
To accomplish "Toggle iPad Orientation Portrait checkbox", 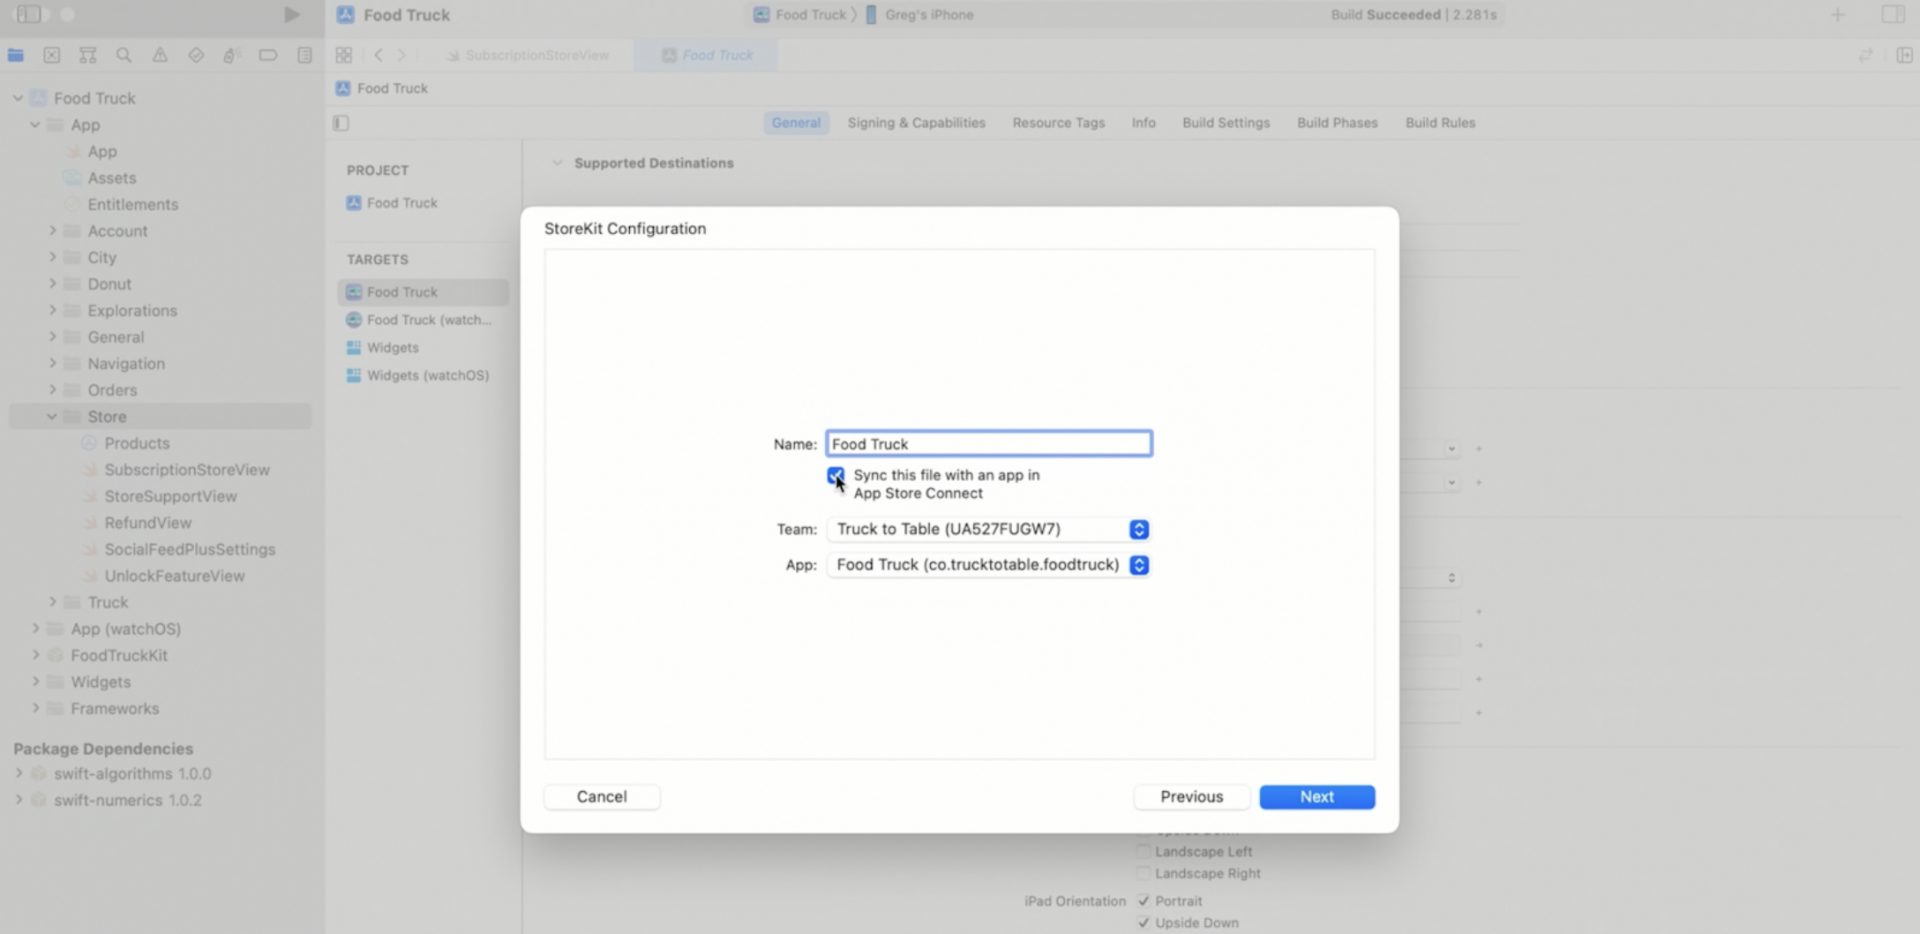I will (x=1143, y=901).
